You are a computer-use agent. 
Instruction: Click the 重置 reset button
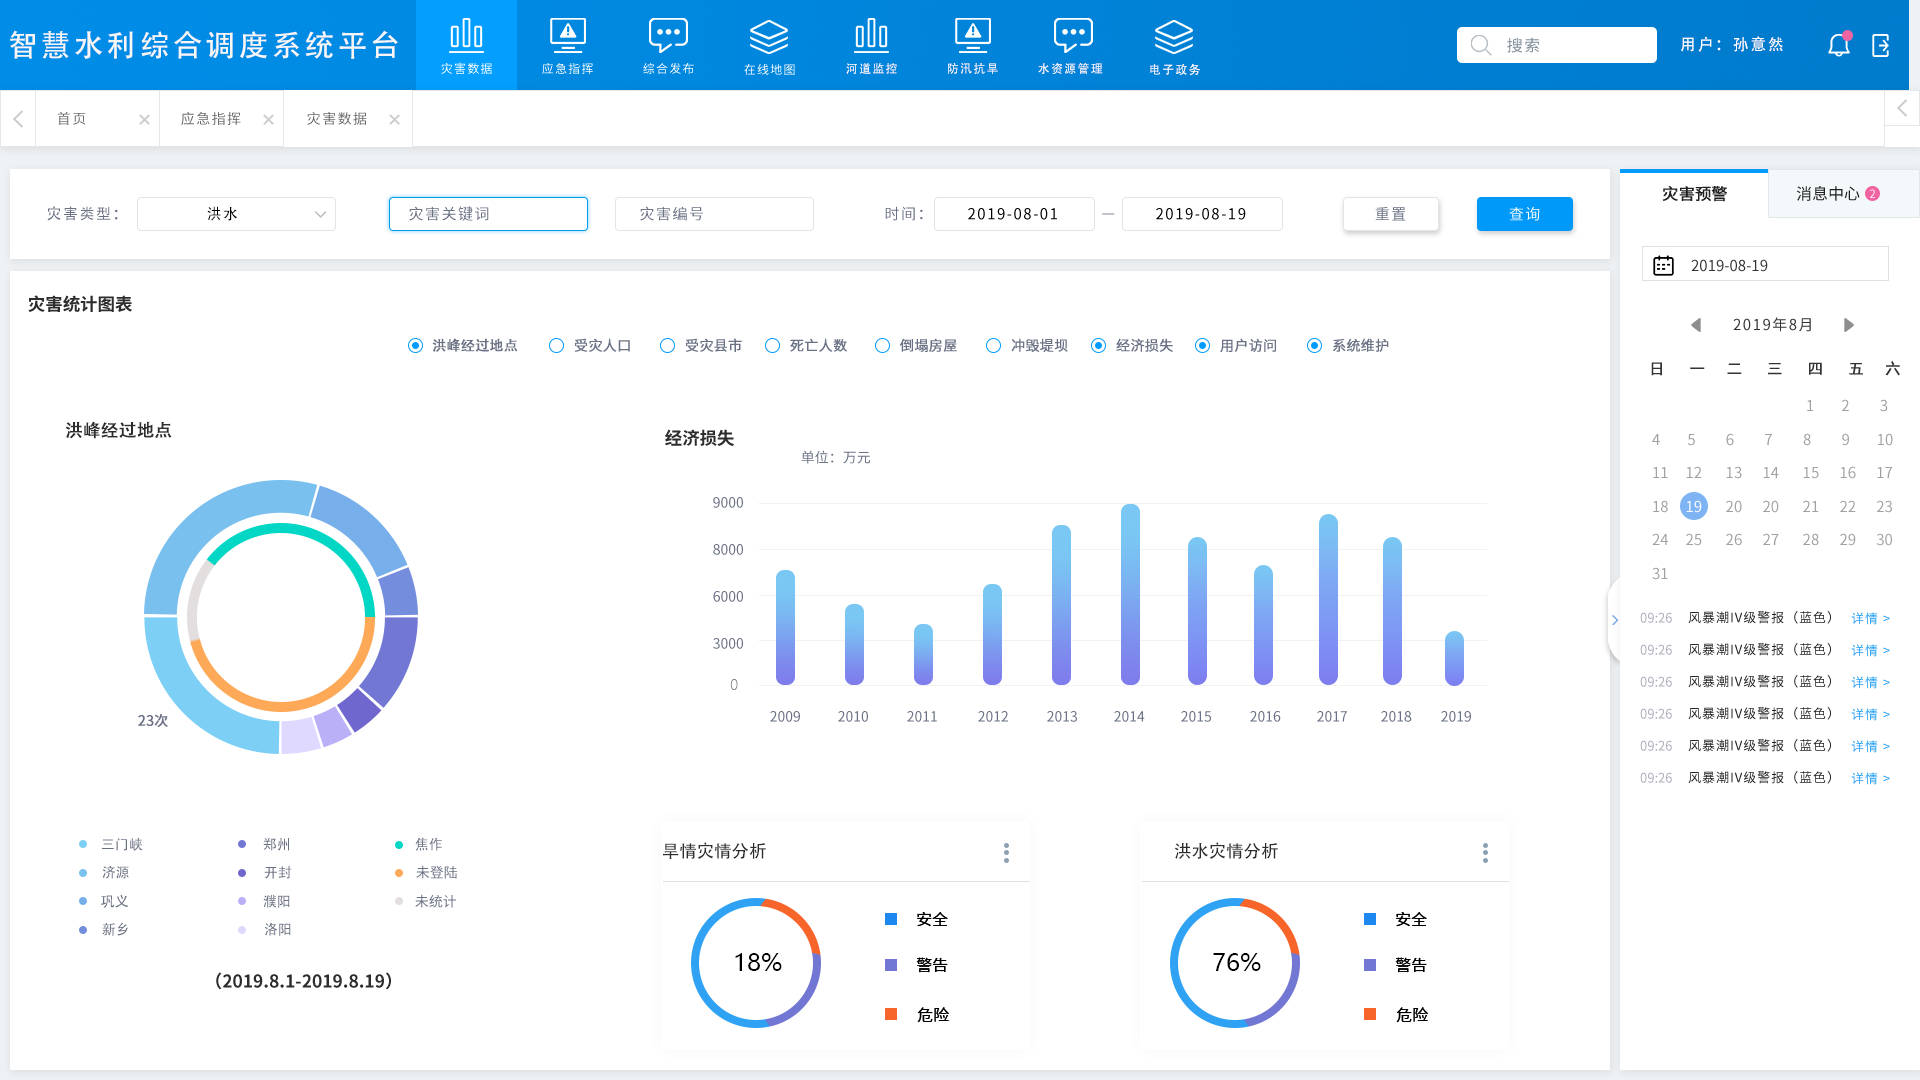click(1390, 214)
